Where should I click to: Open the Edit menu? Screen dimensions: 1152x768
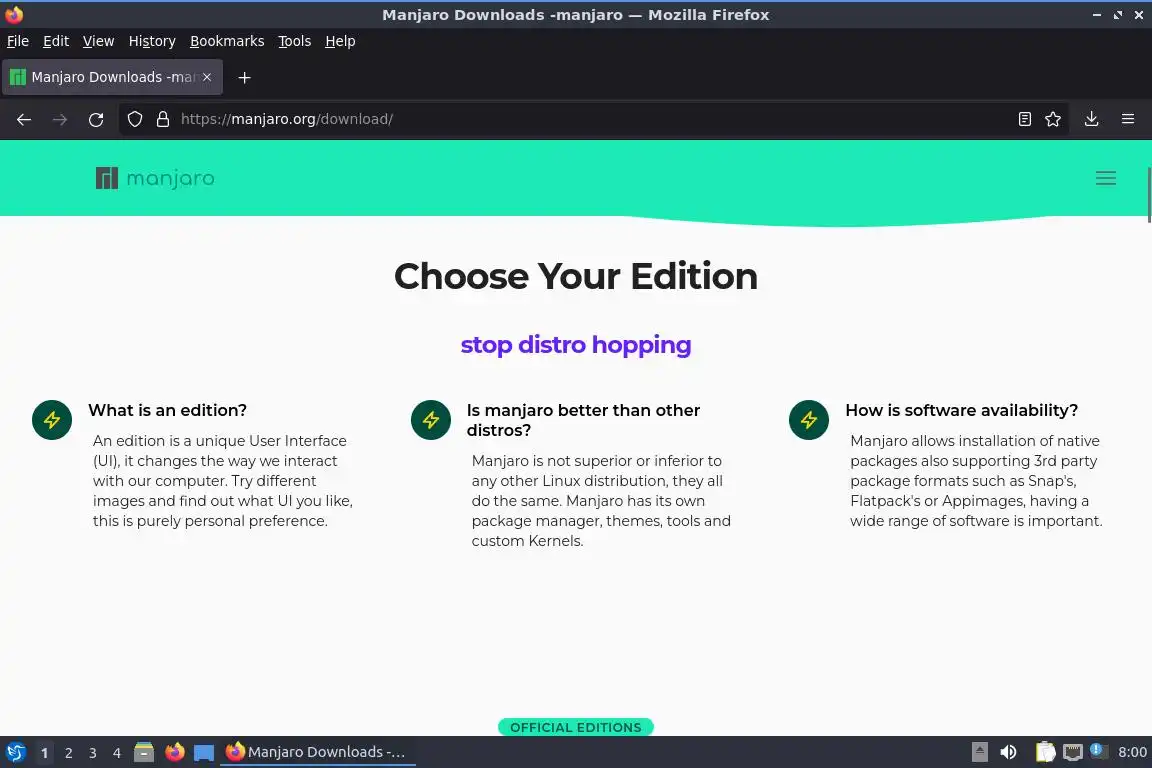tap(56, 41)
